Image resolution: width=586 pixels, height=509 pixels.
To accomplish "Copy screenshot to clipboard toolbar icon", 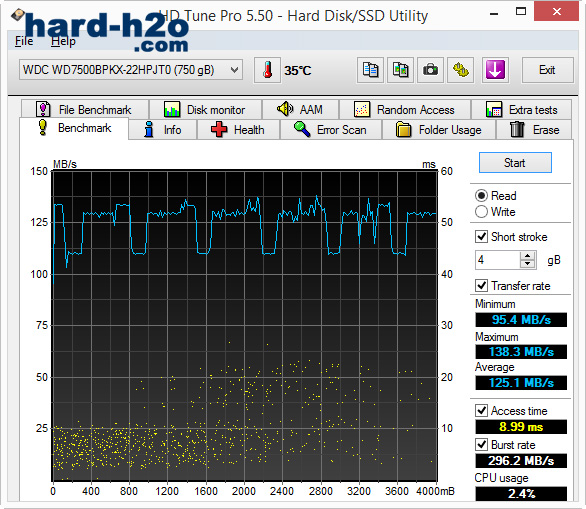I will click(x=400, y=70).
